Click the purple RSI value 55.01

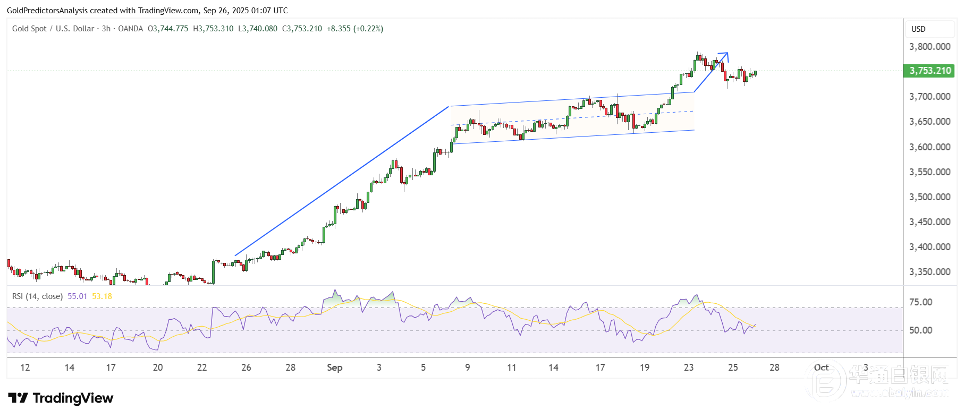click(x=75, y=296)
